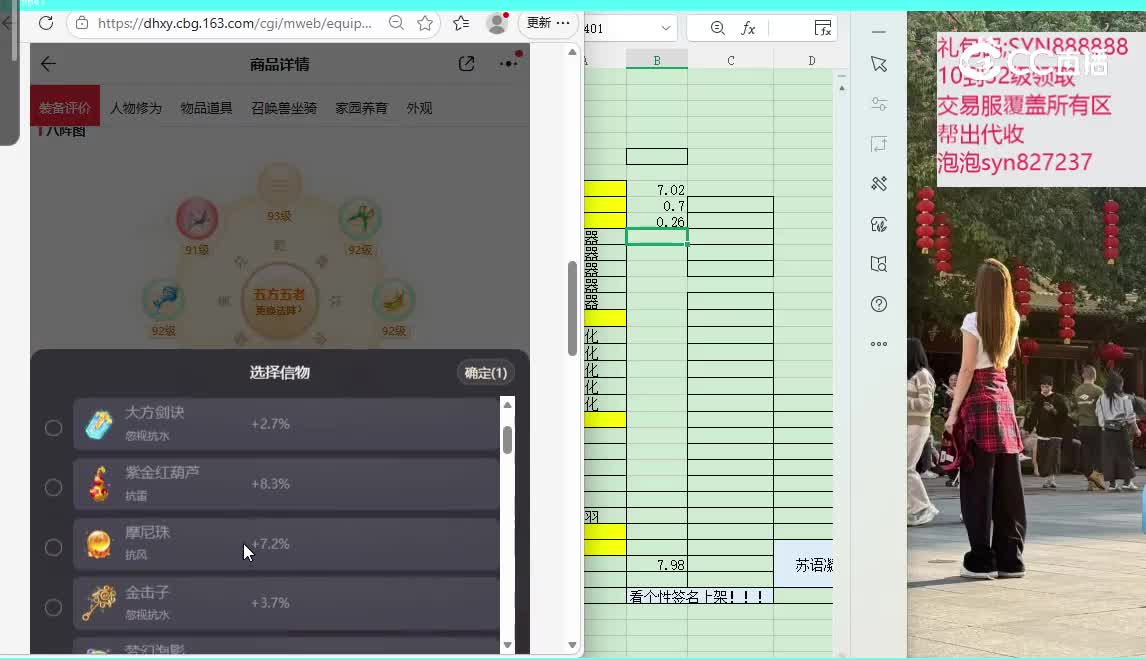Image resolution: width=1146 pixels, height=660 pixels.
Task: Select the bottom-right 92级 yellow array icon
Action: pos(394,300)
